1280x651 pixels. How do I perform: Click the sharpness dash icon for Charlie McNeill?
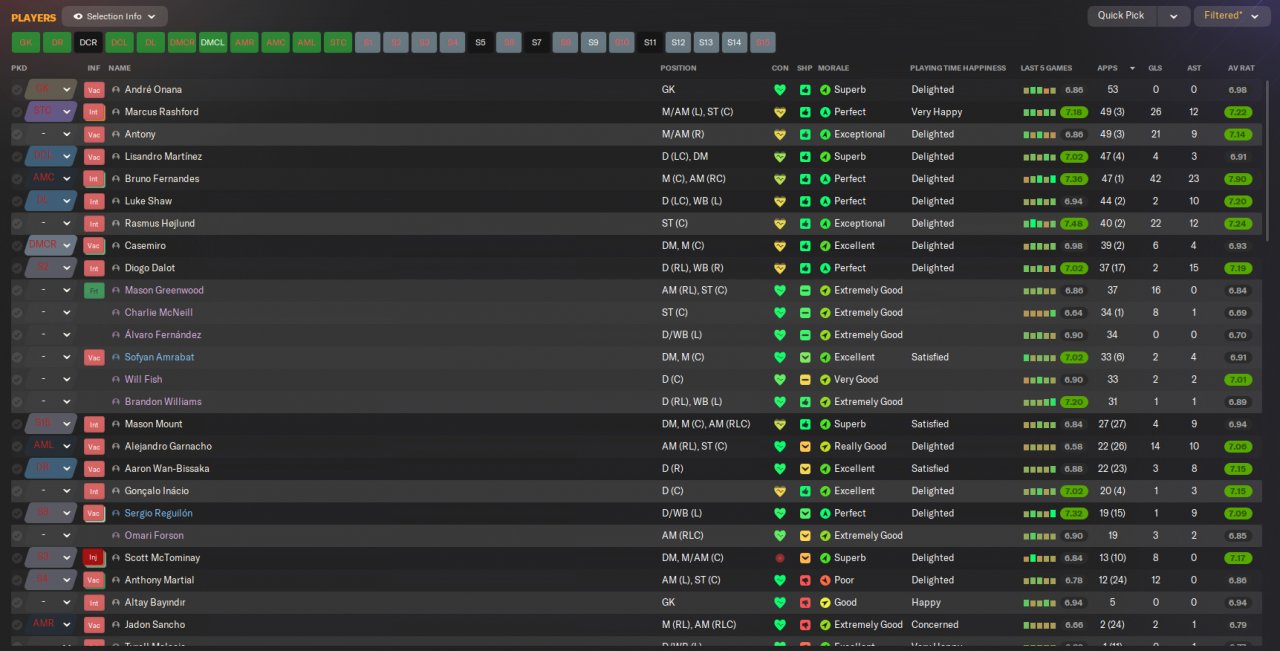pyautogui.click(x=805, y=313)
